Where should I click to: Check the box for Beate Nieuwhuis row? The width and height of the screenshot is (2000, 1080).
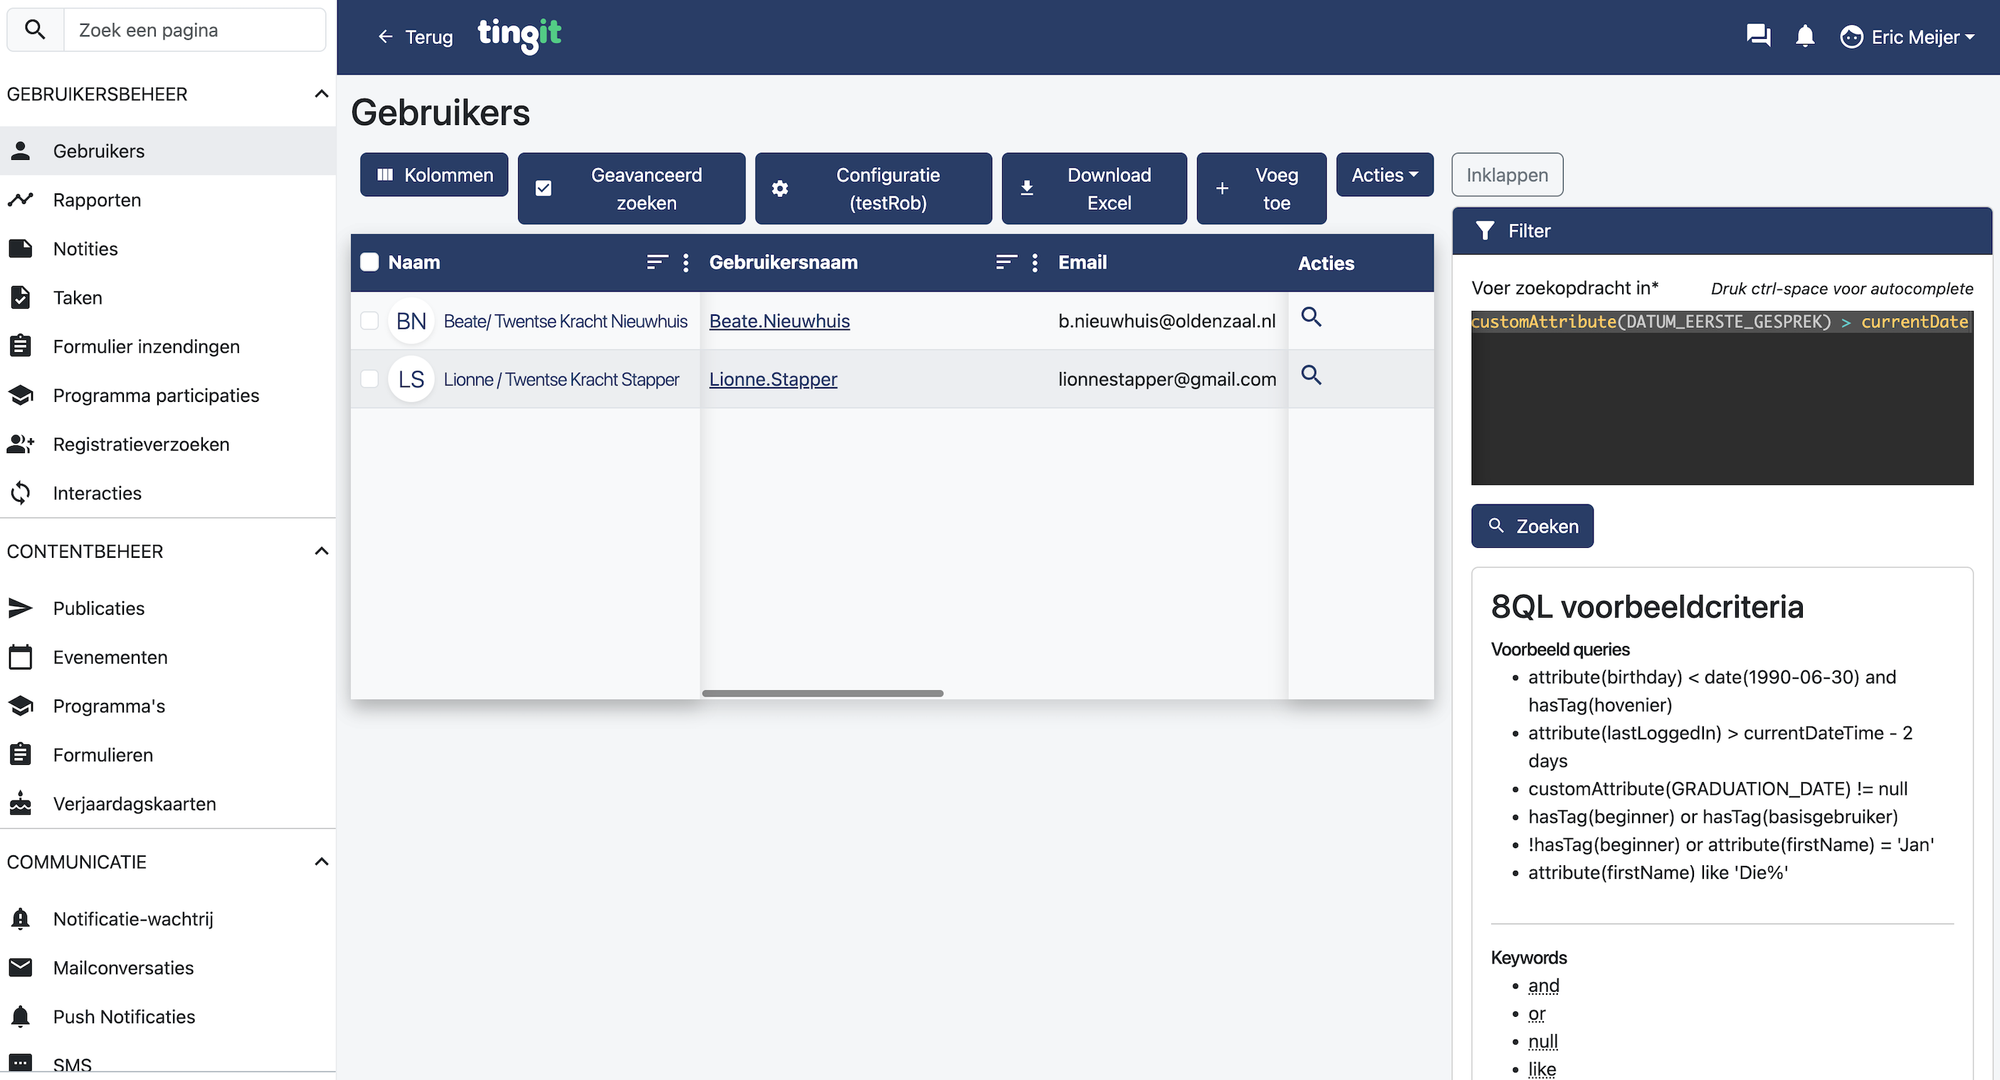point(370,321)
